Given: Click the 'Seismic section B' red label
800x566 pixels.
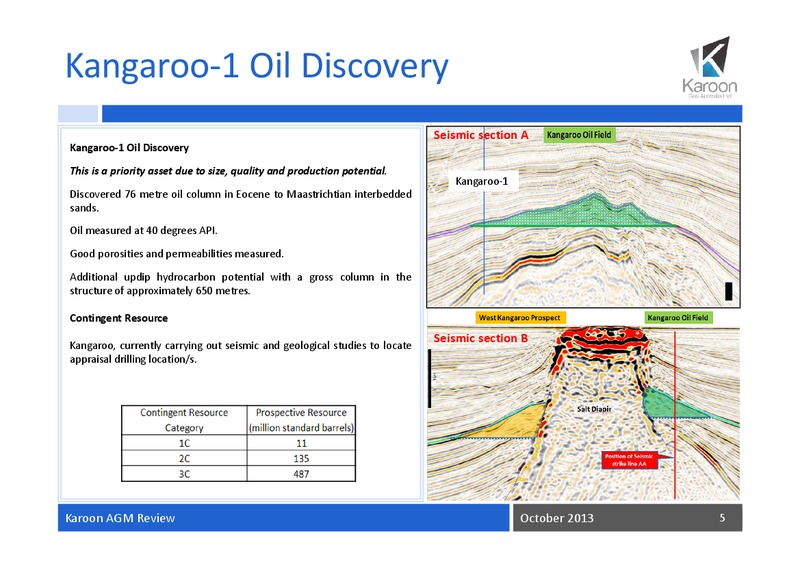Looking at the screenshot, I should tap(481, 338).
